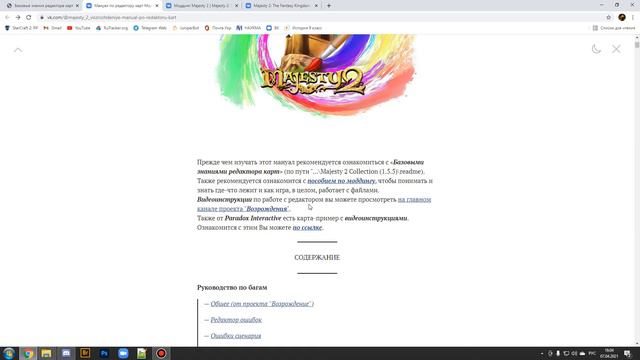640x360 pixels.
Task: Open the 'на главном канале проекта Возрождения' link
Action: 314,204
